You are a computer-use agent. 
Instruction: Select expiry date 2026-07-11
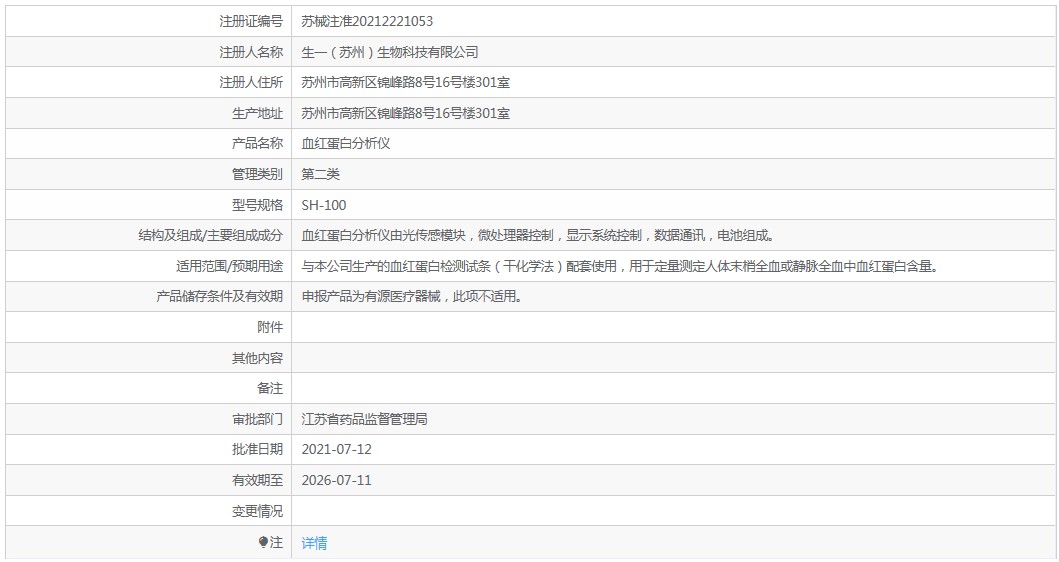click(x=336, y=480)
